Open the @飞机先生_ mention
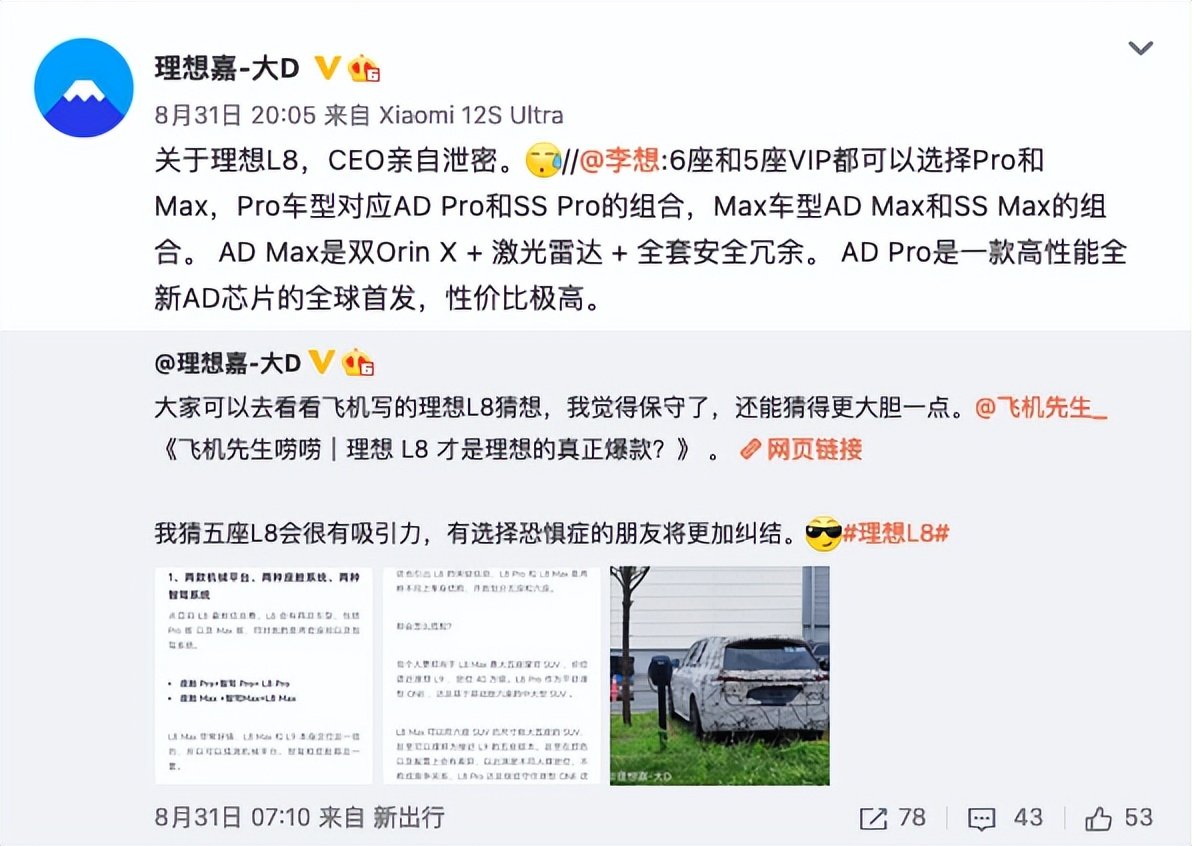Viewport: 1192px width, 846px height. (1041, 408)
